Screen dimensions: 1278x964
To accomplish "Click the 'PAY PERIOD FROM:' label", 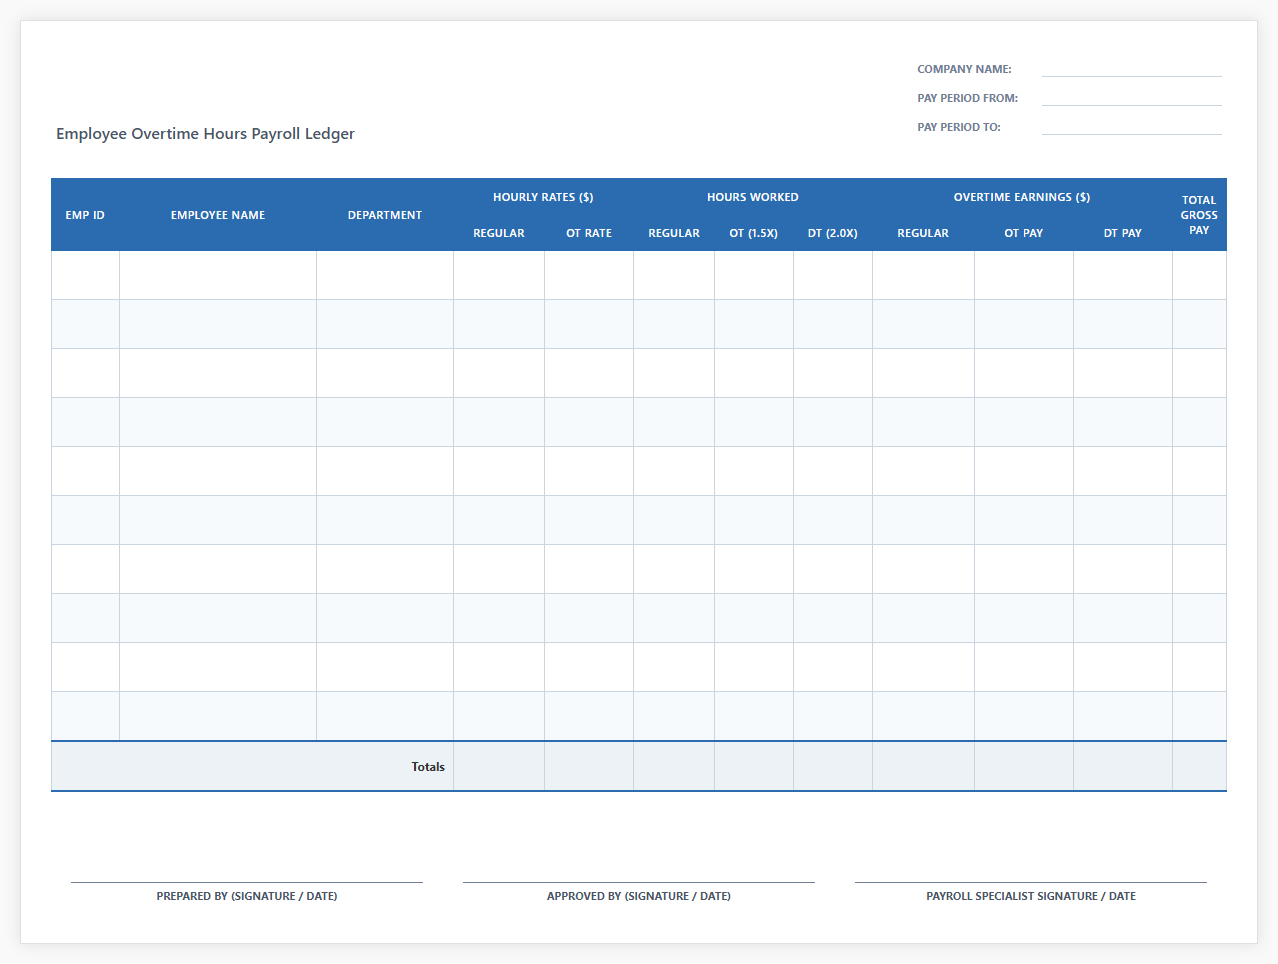I will click(x=967, y=98).
